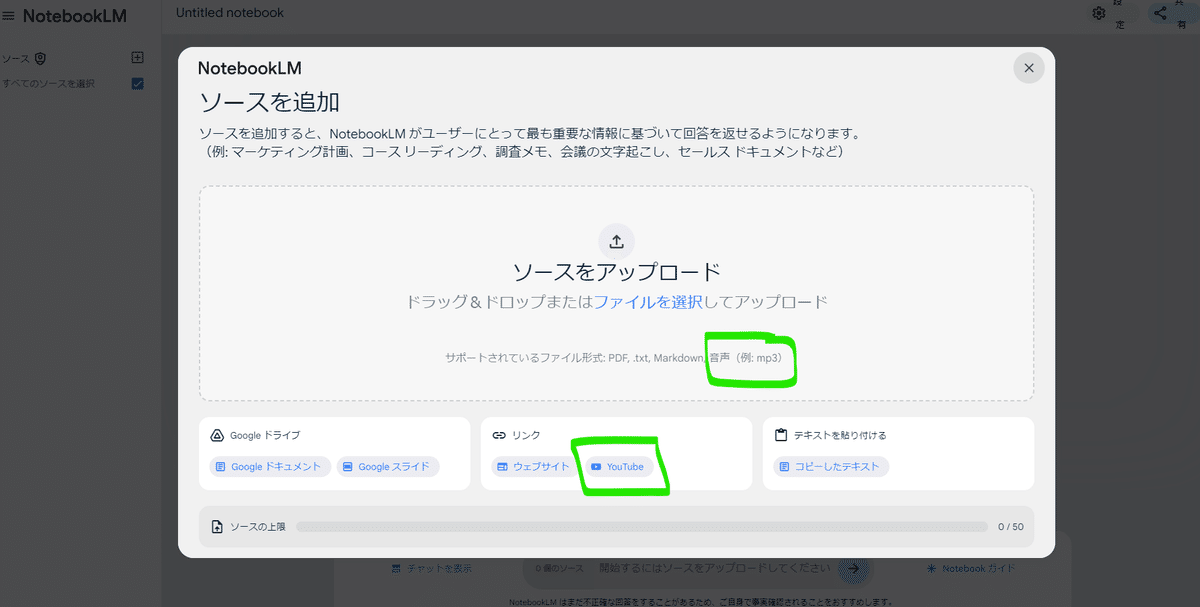This screenshot has width=1200, height=607.
Task: Click the add-source plus icon in the sidebar
Action: (137, 58)
